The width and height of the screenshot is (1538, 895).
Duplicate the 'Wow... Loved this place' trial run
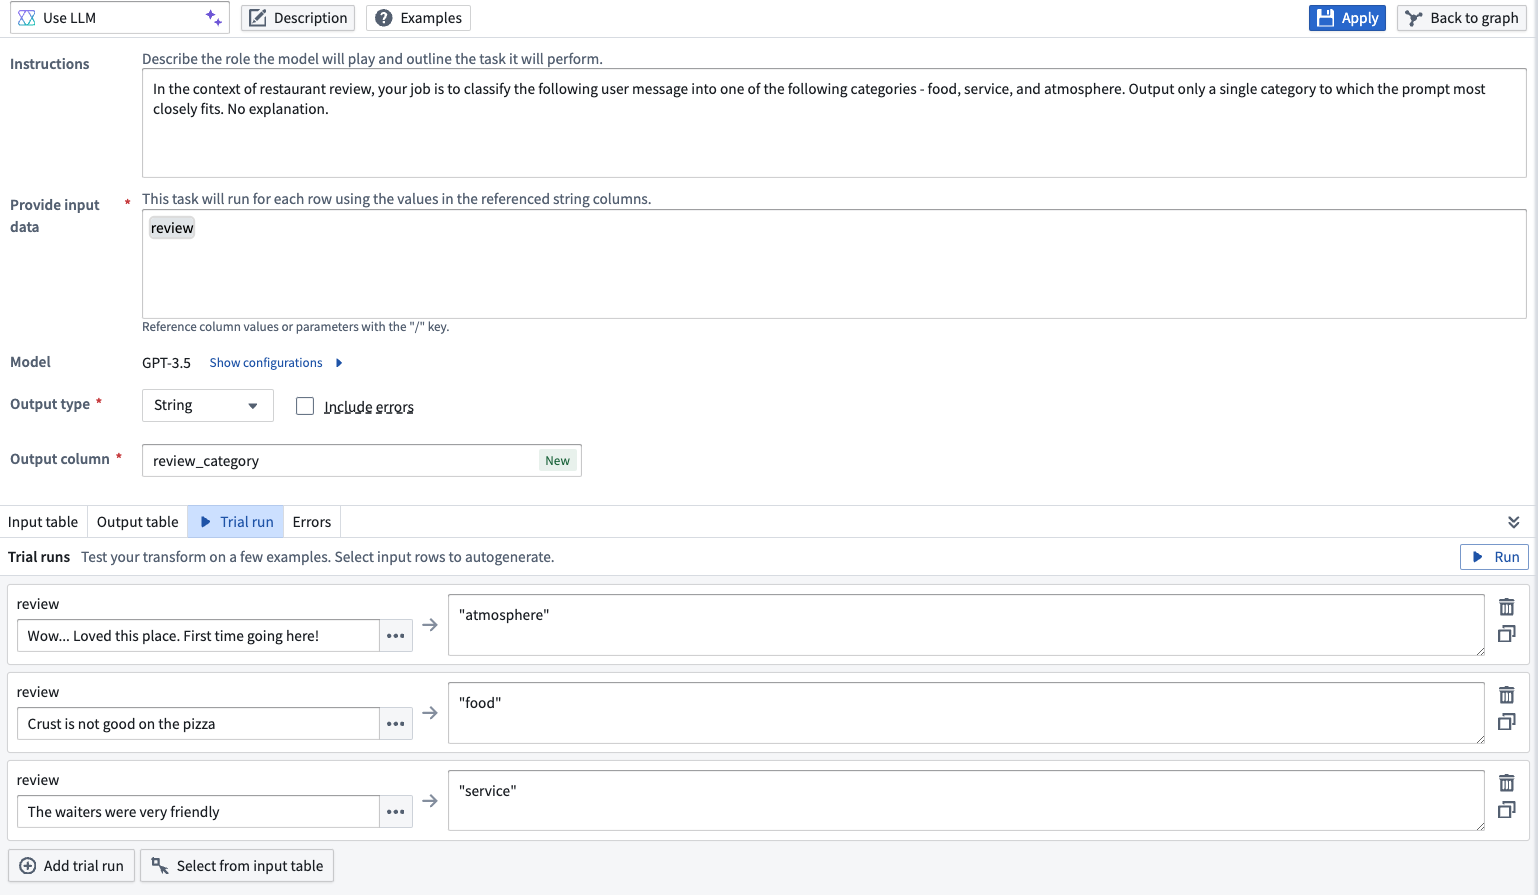[x=1507, y=634]
